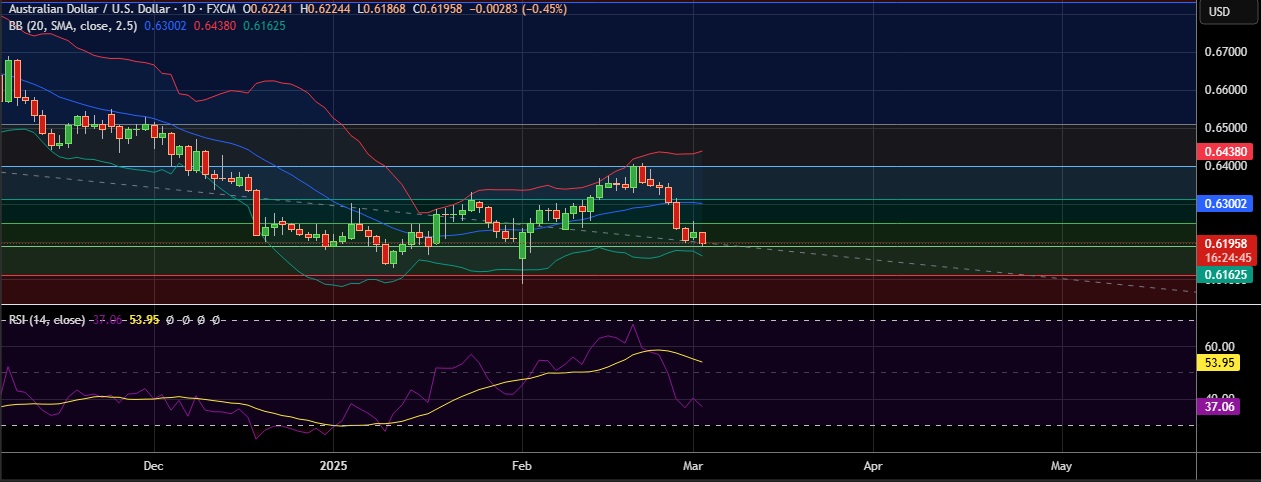Click the blue 0.63002 price axis label
The height and width of the screenshot is (482, 1261).
[1226, 203]
